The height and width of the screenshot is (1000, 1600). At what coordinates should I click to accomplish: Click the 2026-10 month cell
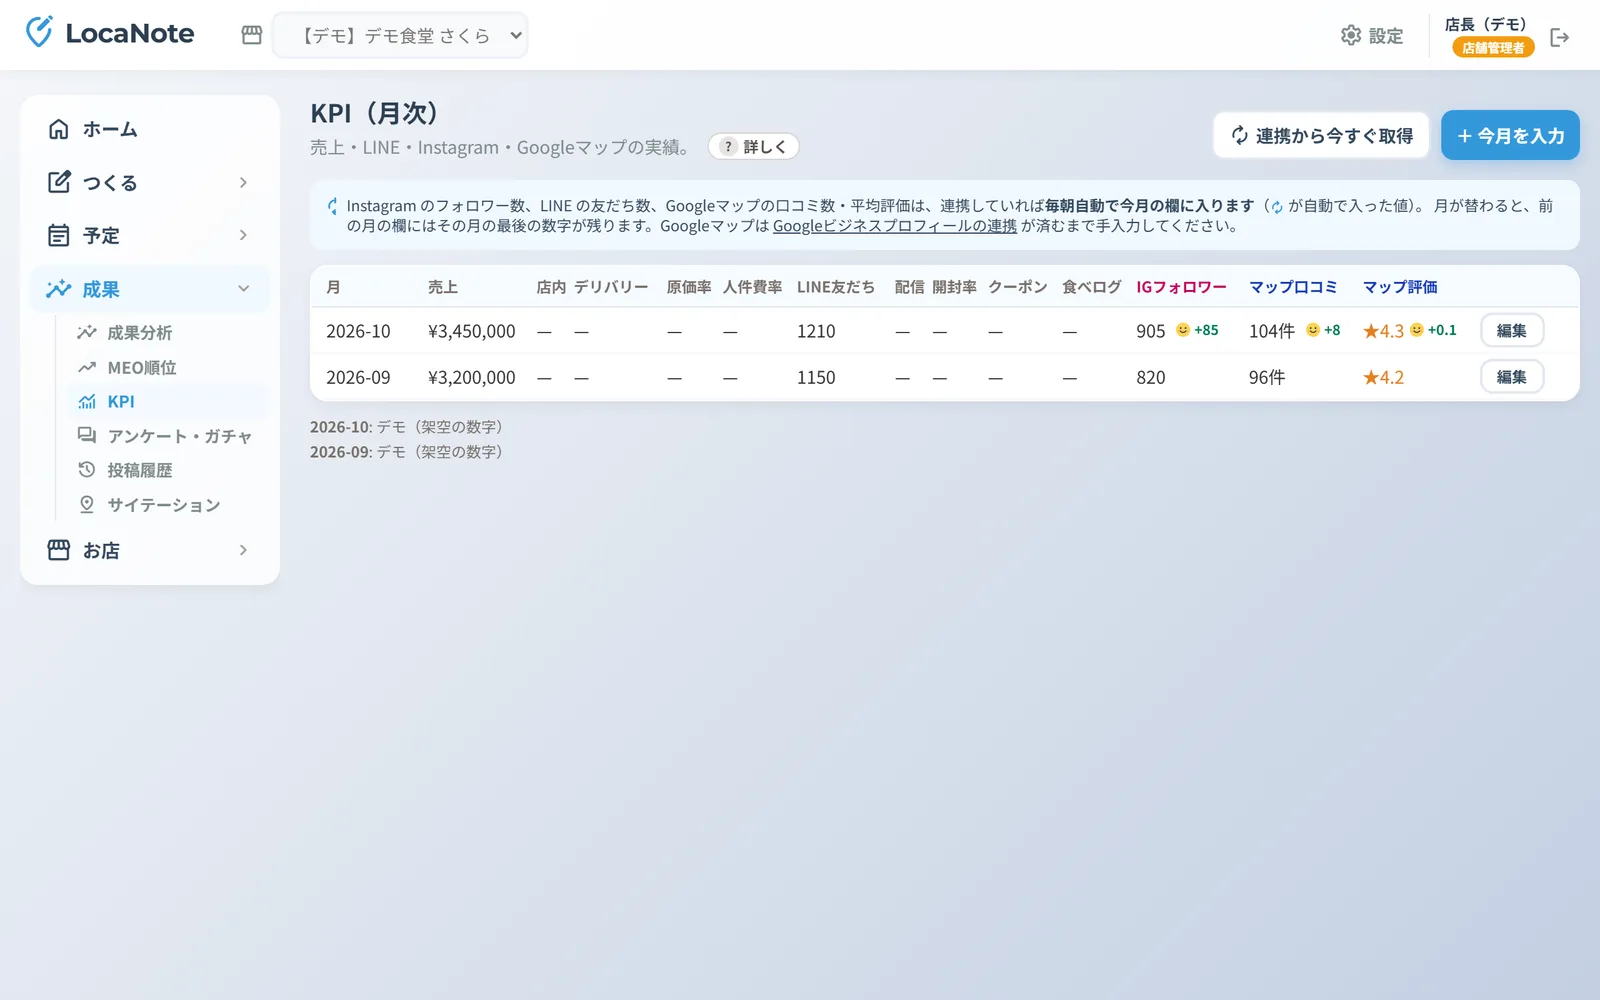click(x=358, y=331)
